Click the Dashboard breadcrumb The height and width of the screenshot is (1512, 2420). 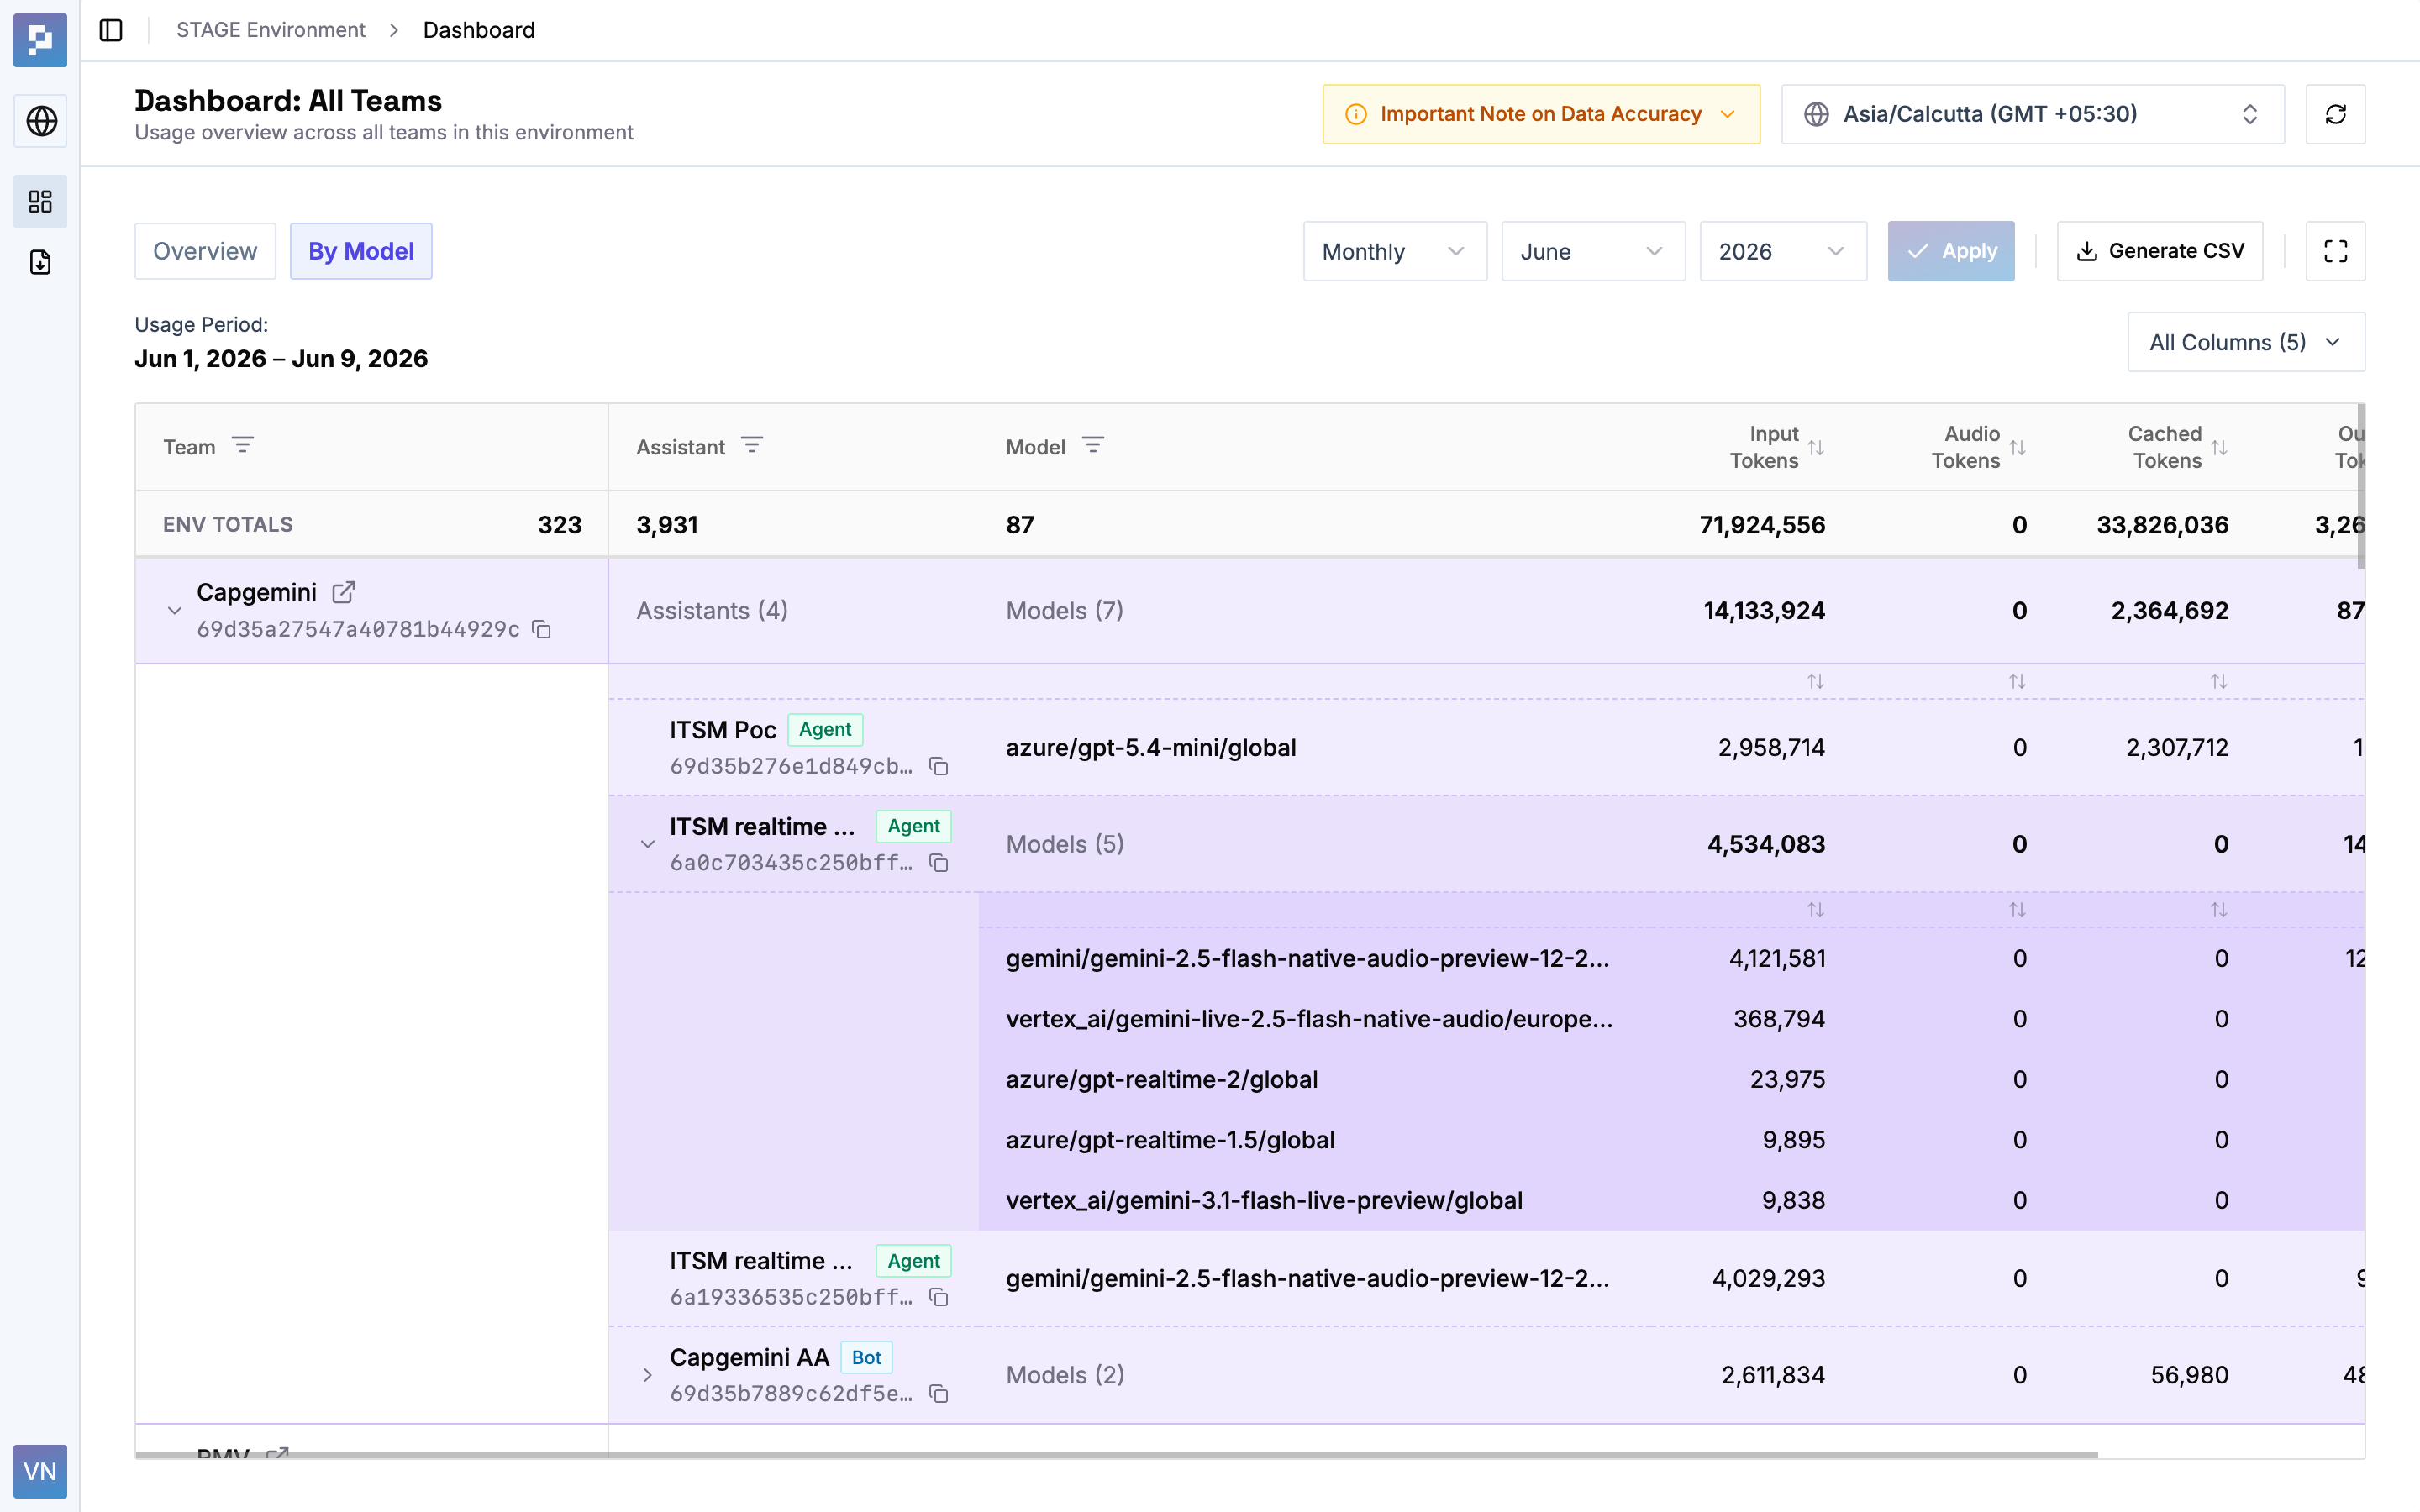point(479,30)
